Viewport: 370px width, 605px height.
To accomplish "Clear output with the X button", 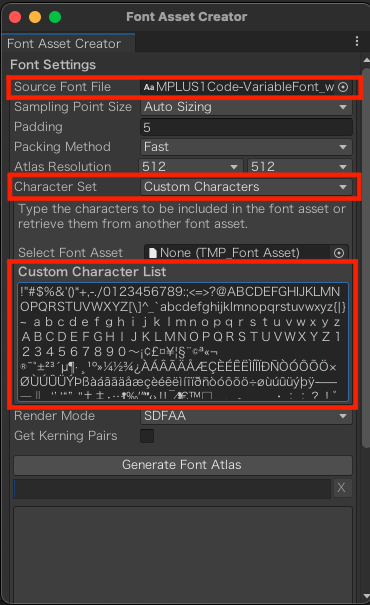I will click(x=341, y=488).
